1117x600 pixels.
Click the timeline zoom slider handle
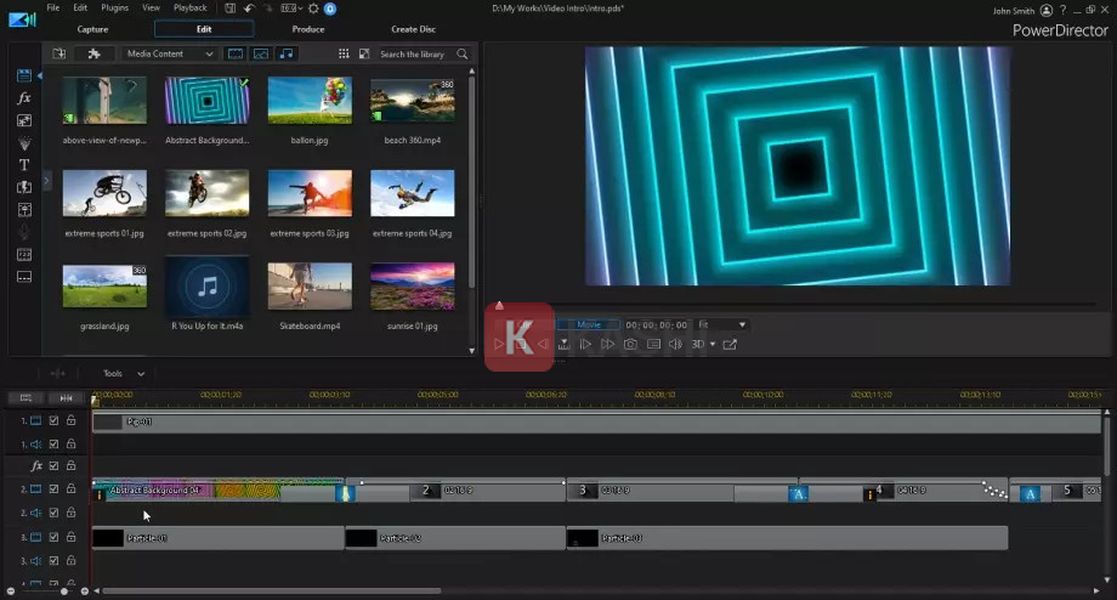[x=64, y=591]
